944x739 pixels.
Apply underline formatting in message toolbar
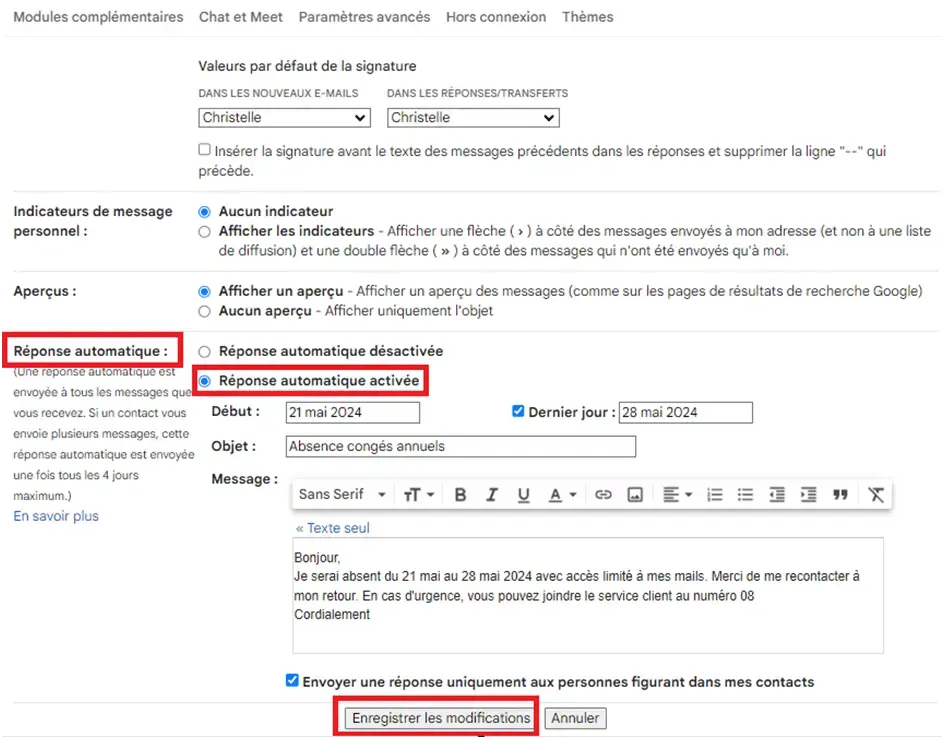[x=523, y=494]
